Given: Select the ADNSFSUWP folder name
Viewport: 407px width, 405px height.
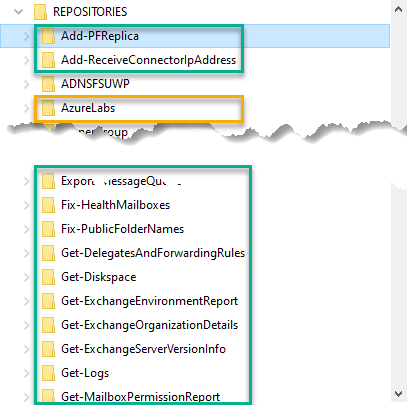Looking at the screenshot, I should click(x=95, y=84).
